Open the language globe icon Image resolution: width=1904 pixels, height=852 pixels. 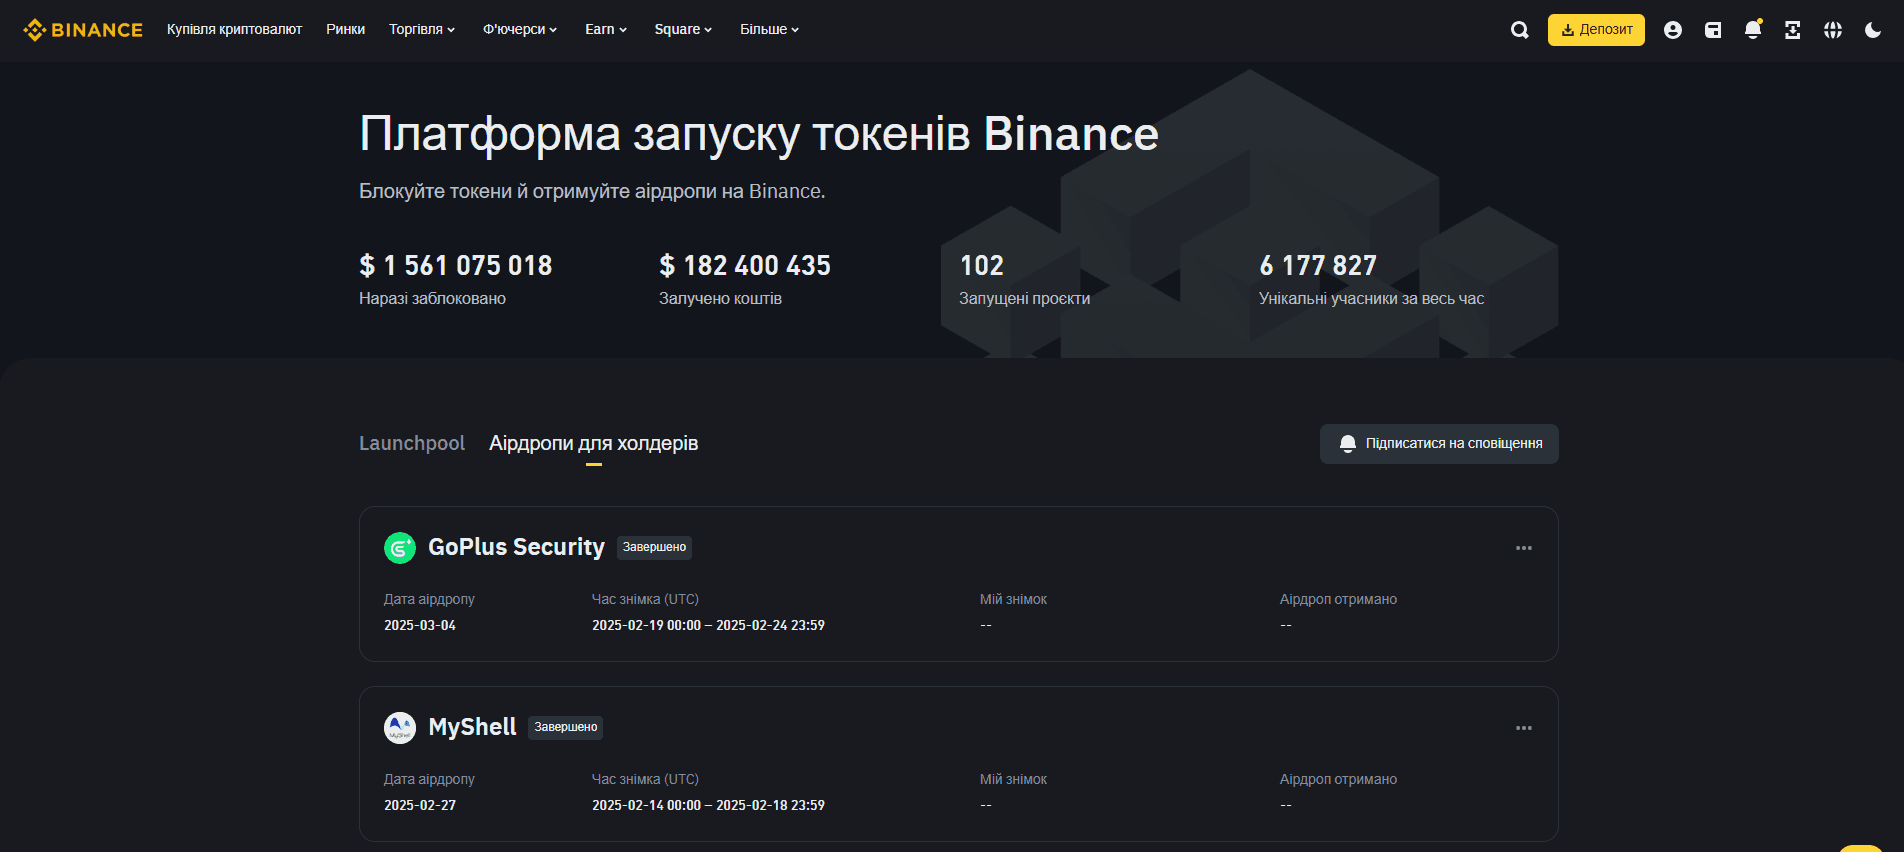[1833, 30]
